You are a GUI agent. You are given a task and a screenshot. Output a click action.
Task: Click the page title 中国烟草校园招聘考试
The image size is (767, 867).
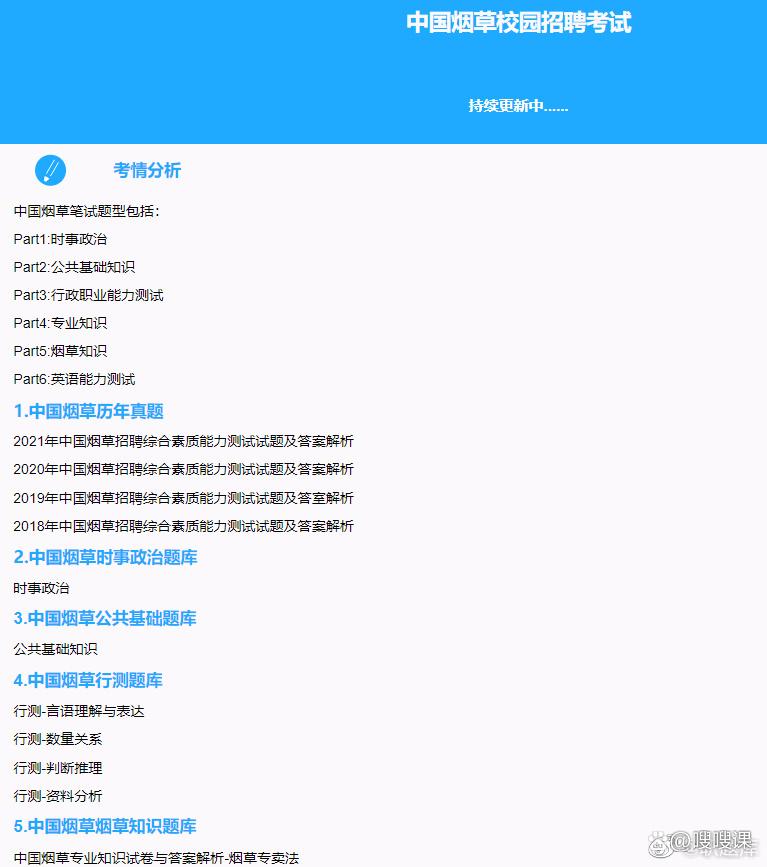point(519,23)
